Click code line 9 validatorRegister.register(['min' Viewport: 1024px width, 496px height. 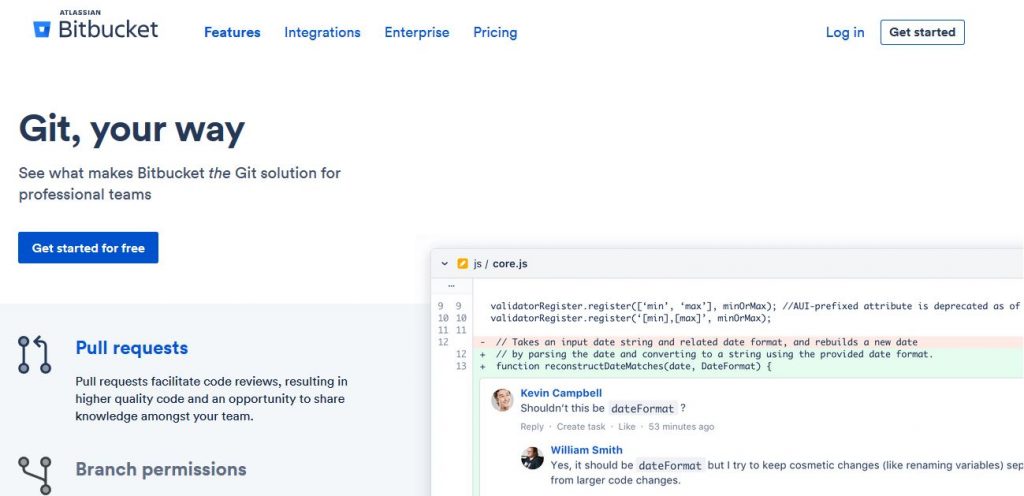757,305
